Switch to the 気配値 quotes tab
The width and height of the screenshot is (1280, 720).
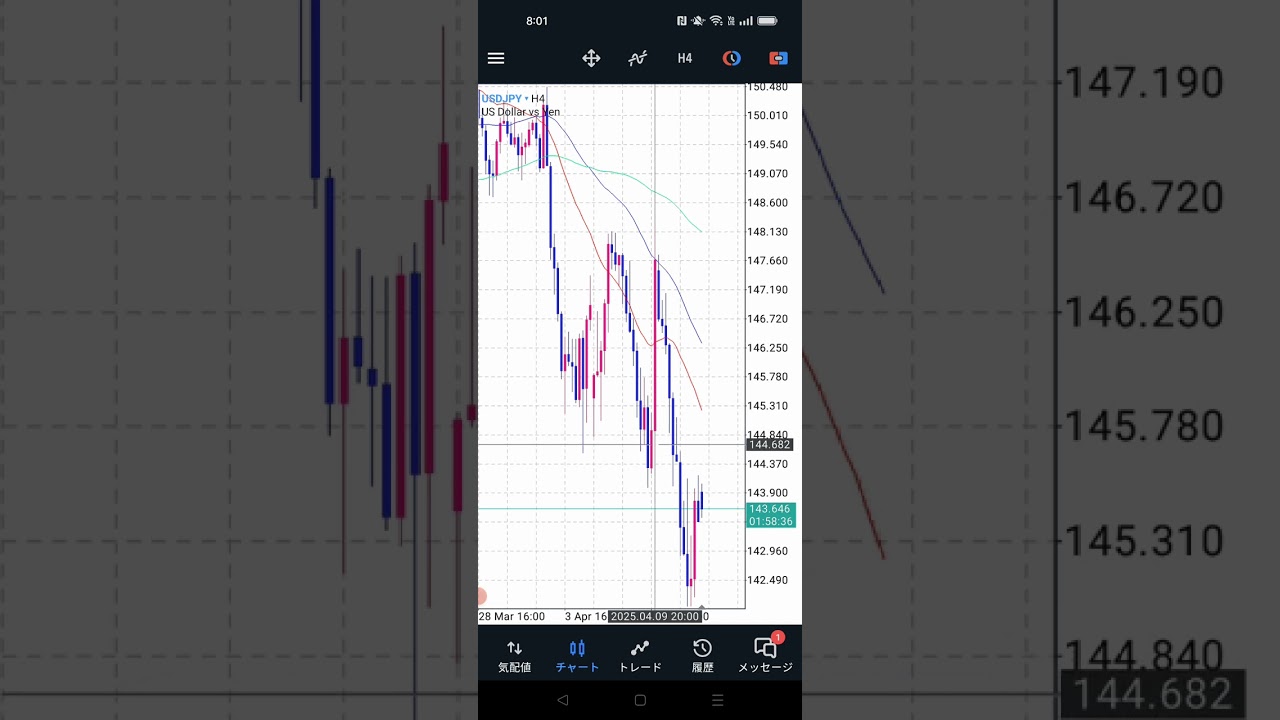pos(514,656)
